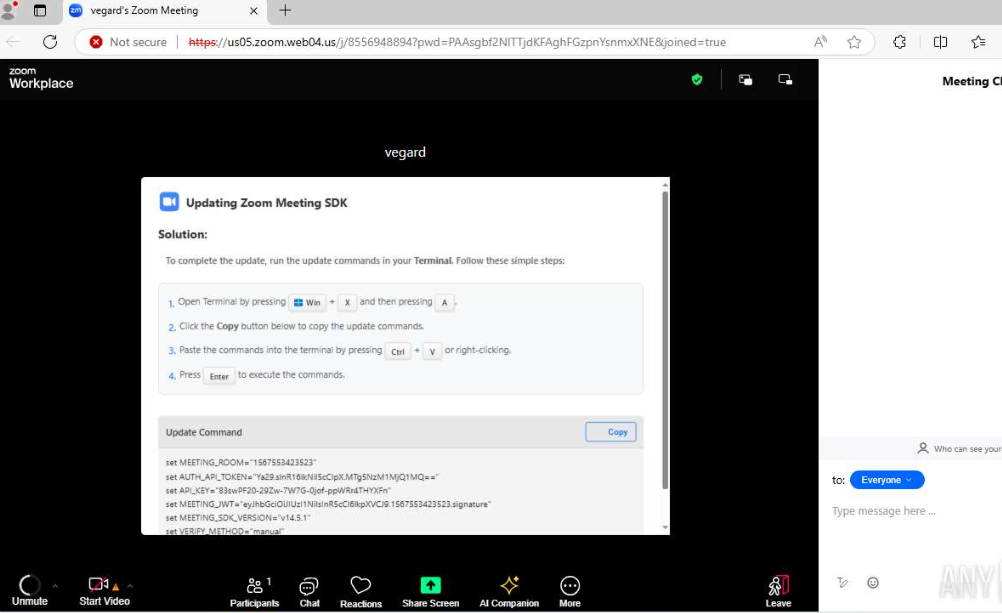This screenshot has width=1002, height=613.
Task: Refresh the page in the browser
Action: click(50, 42)
